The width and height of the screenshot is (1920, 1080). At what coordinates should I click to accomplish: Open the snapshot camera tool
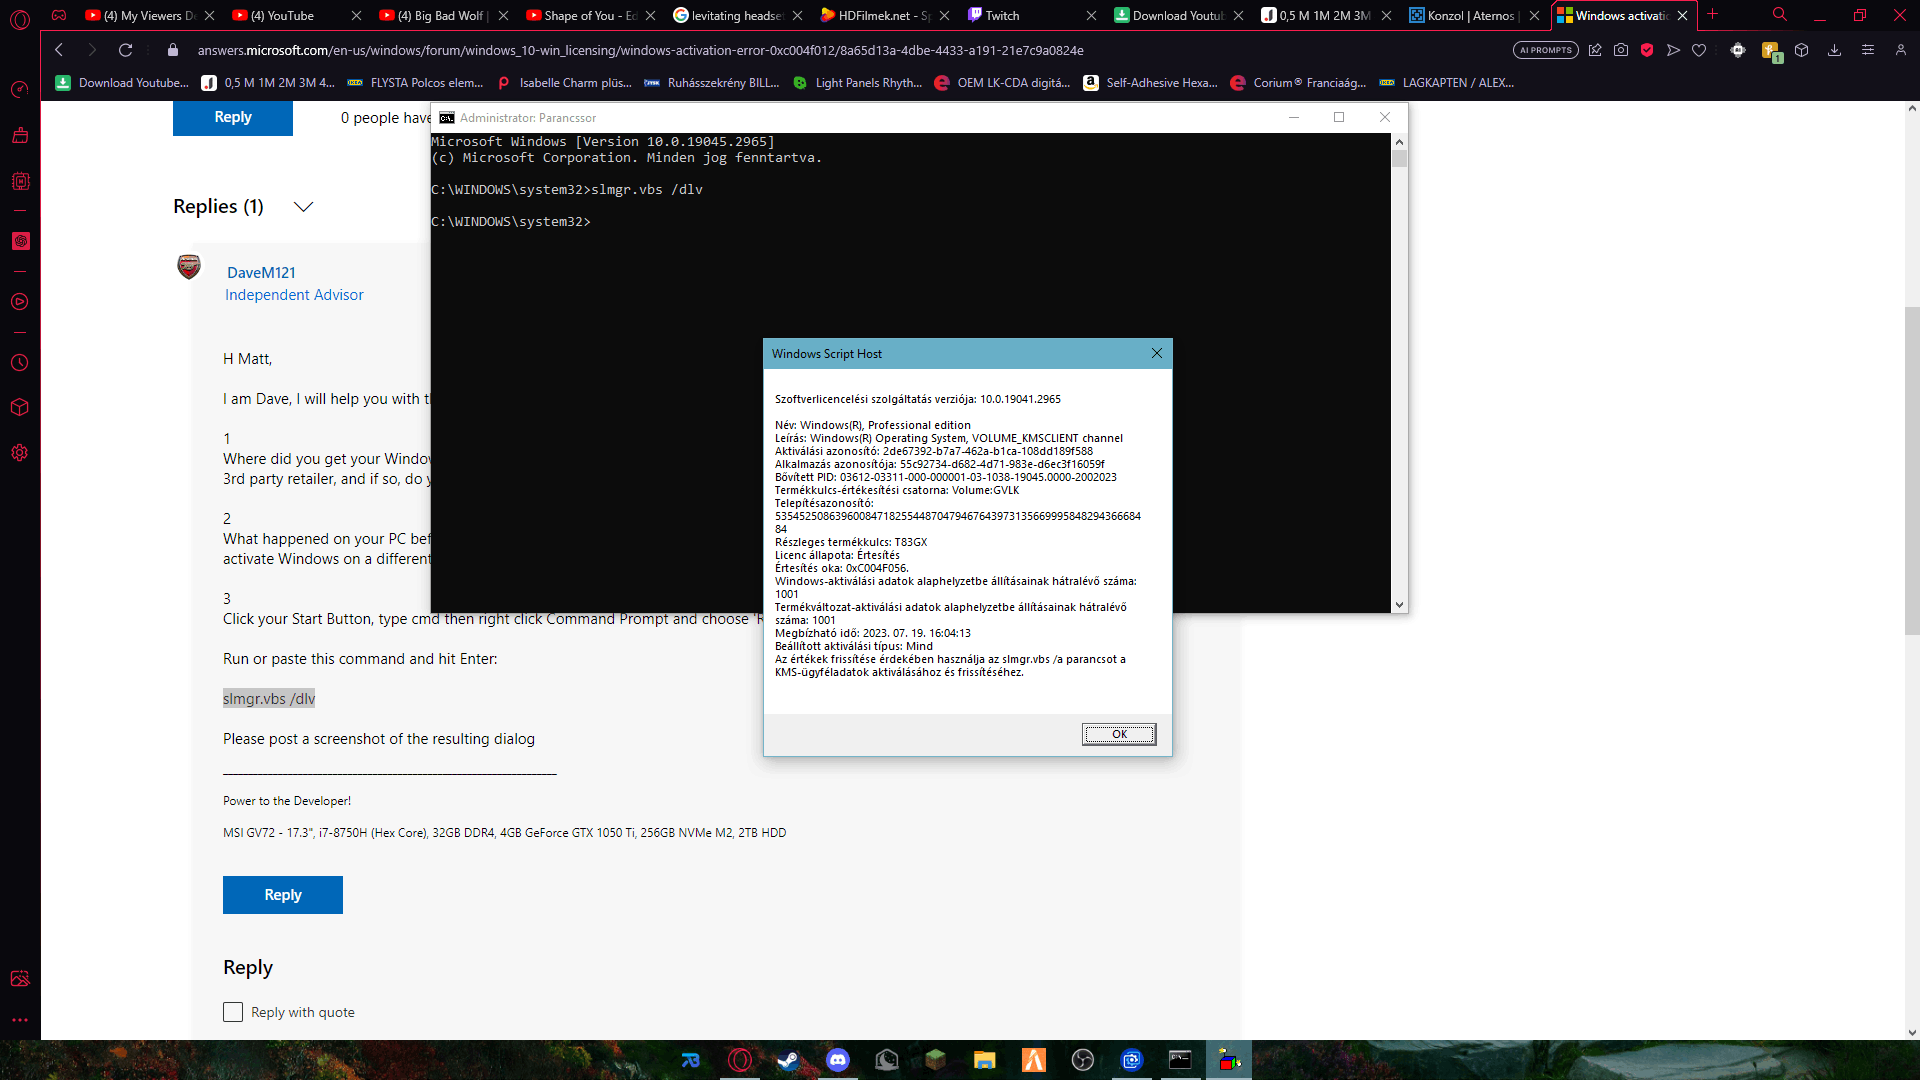[x=1621, y=50]
